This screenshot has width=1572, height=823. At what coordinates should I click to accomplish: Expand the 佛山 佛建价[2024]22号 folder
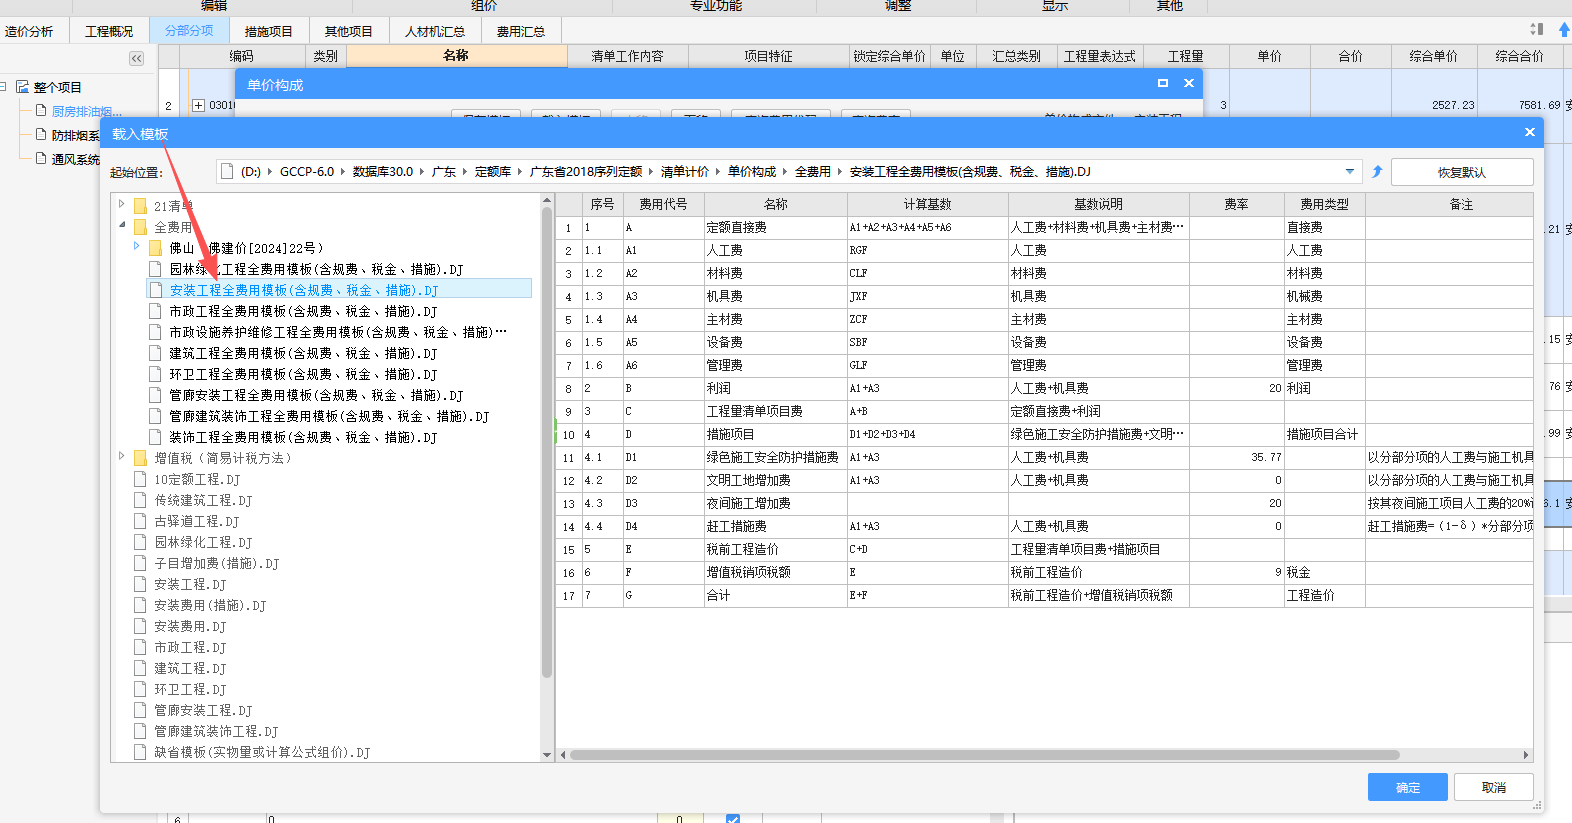click(137, 245)
